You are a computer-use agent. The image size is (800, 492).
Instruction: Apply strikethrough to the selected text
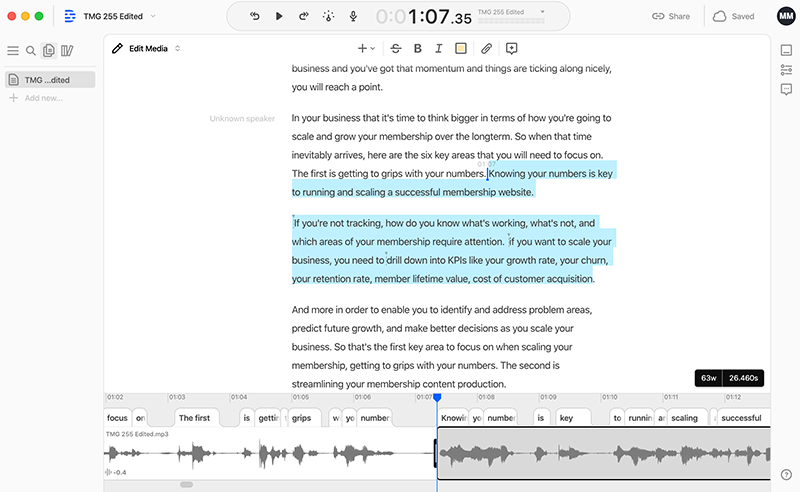pos(396,48)
